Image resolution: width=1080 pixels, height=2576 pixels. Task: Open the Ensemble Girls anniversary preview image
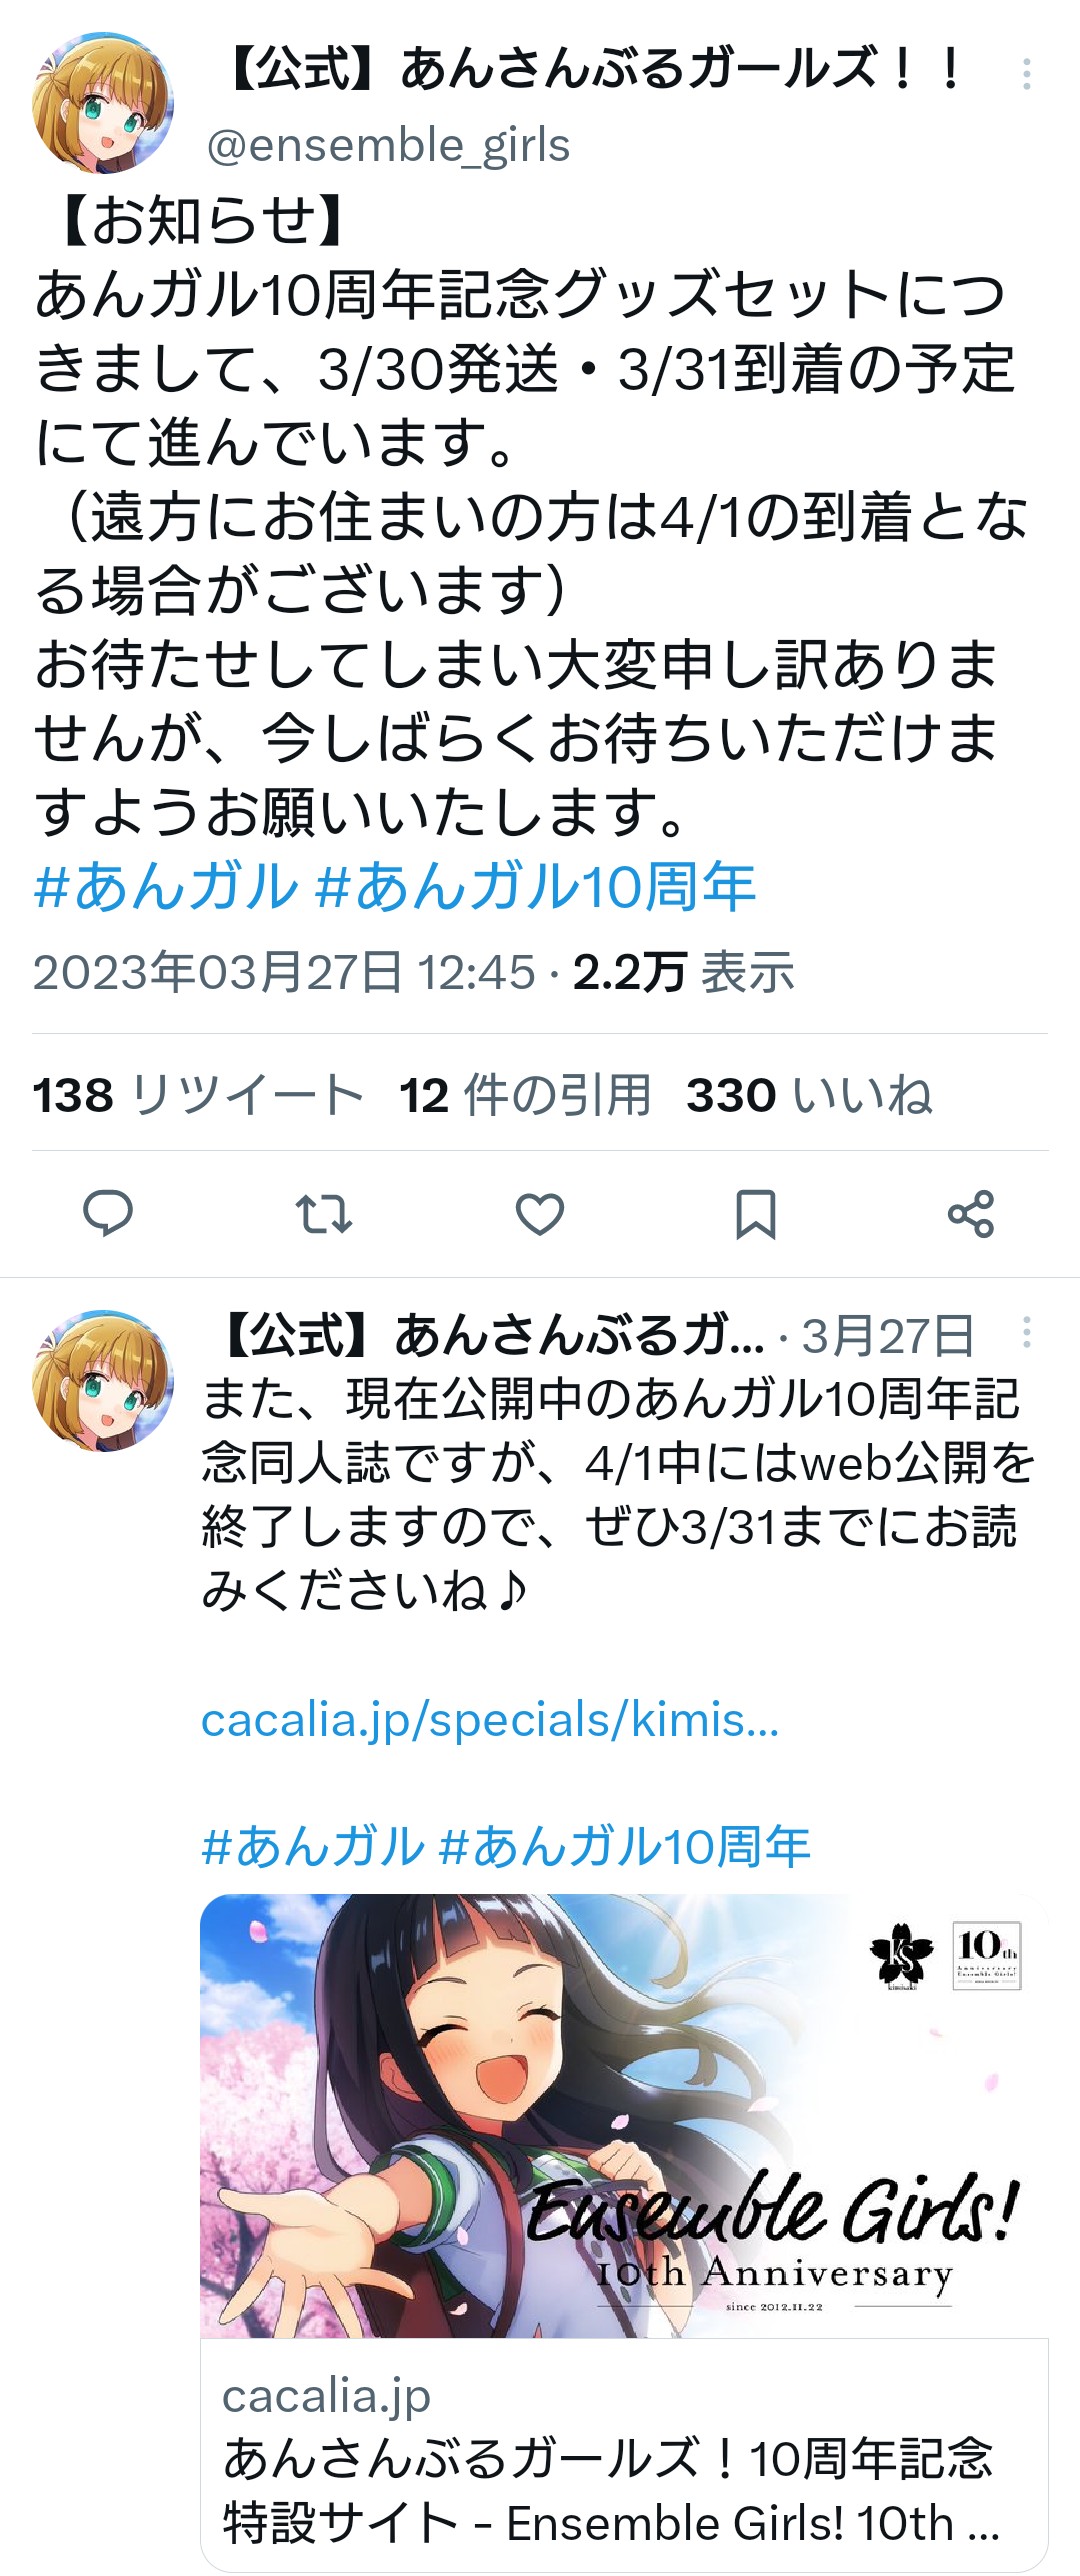point(624,2116)
